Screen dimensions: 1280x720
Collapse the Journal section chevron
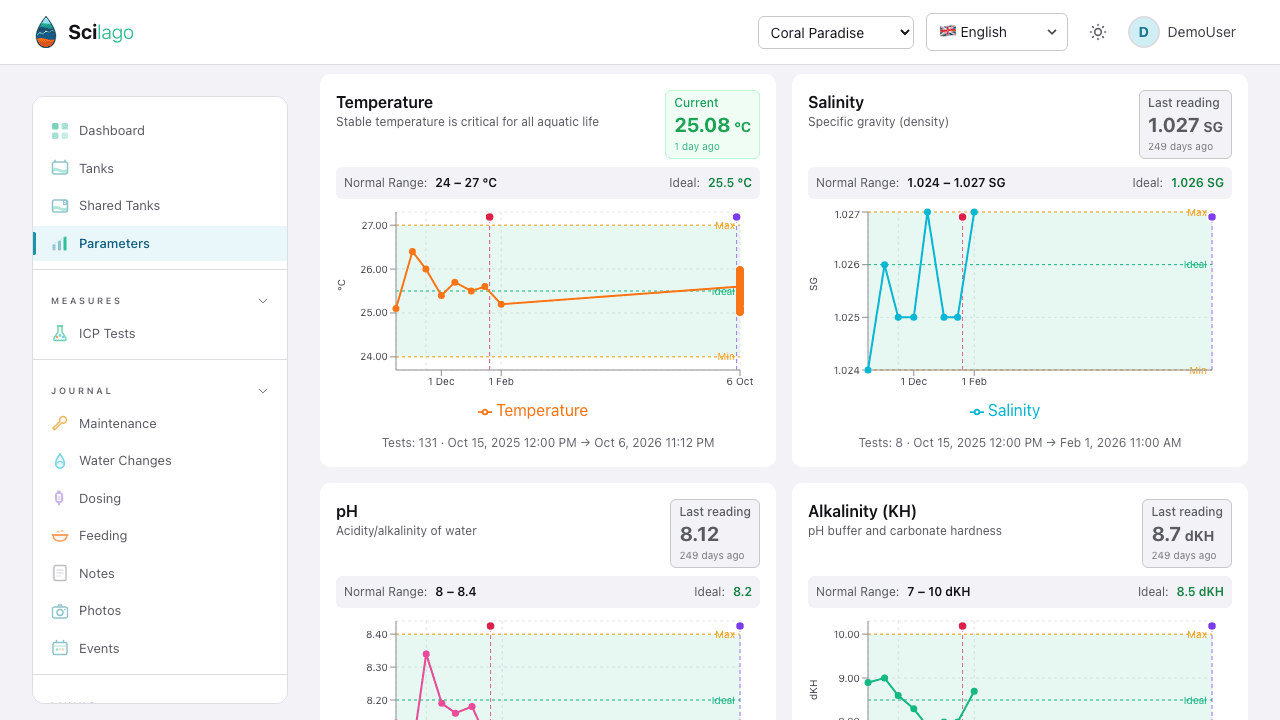click(264, 391)
